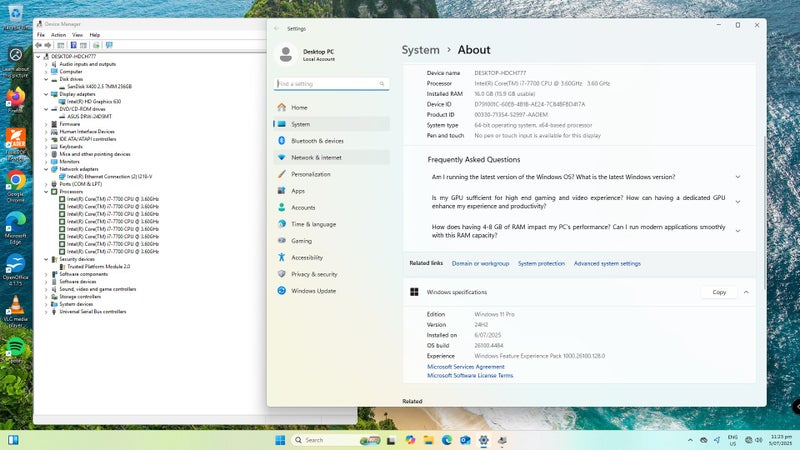This screenshot has width=800, height=450.
Task: Click the Settings back arrow
Action: (277, 29)
